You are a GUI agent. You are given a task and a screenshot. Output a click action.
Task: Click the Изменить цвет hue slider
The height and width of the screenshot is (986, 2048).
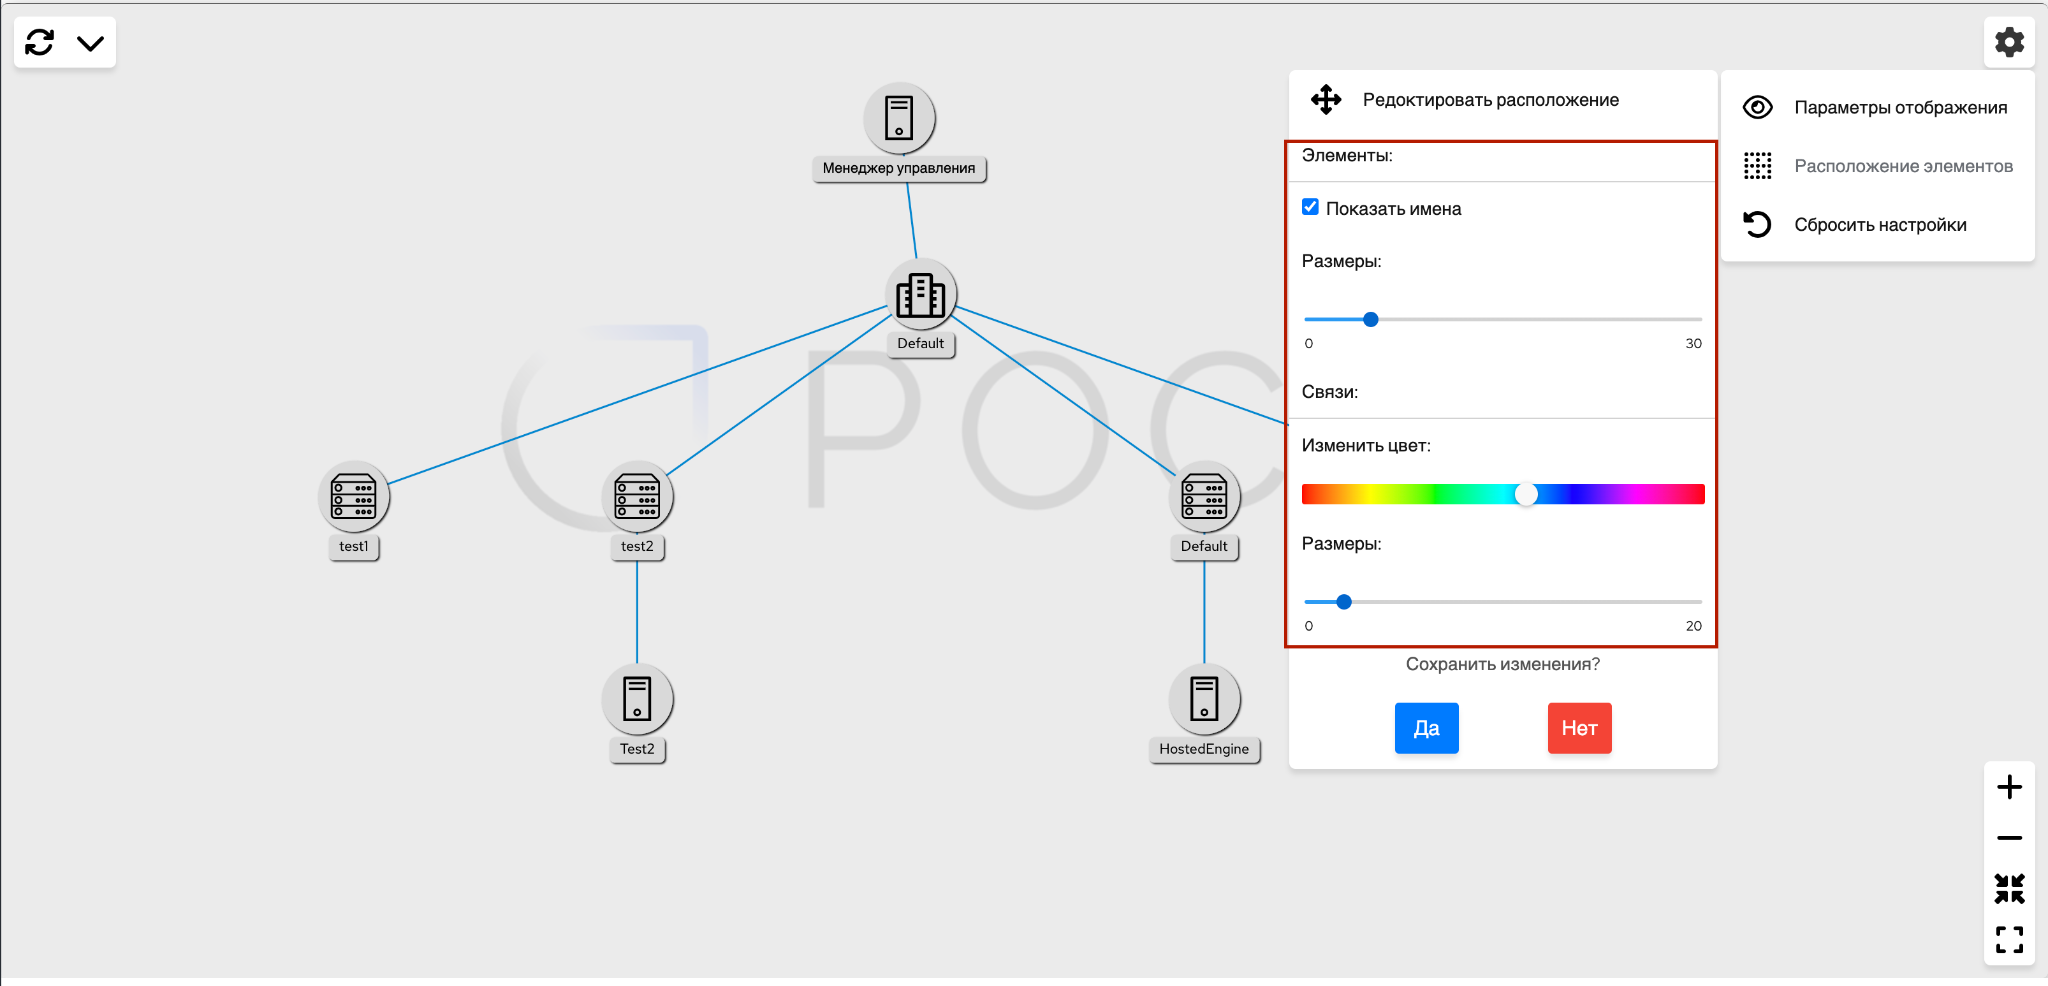click(x=1503, y=494)
